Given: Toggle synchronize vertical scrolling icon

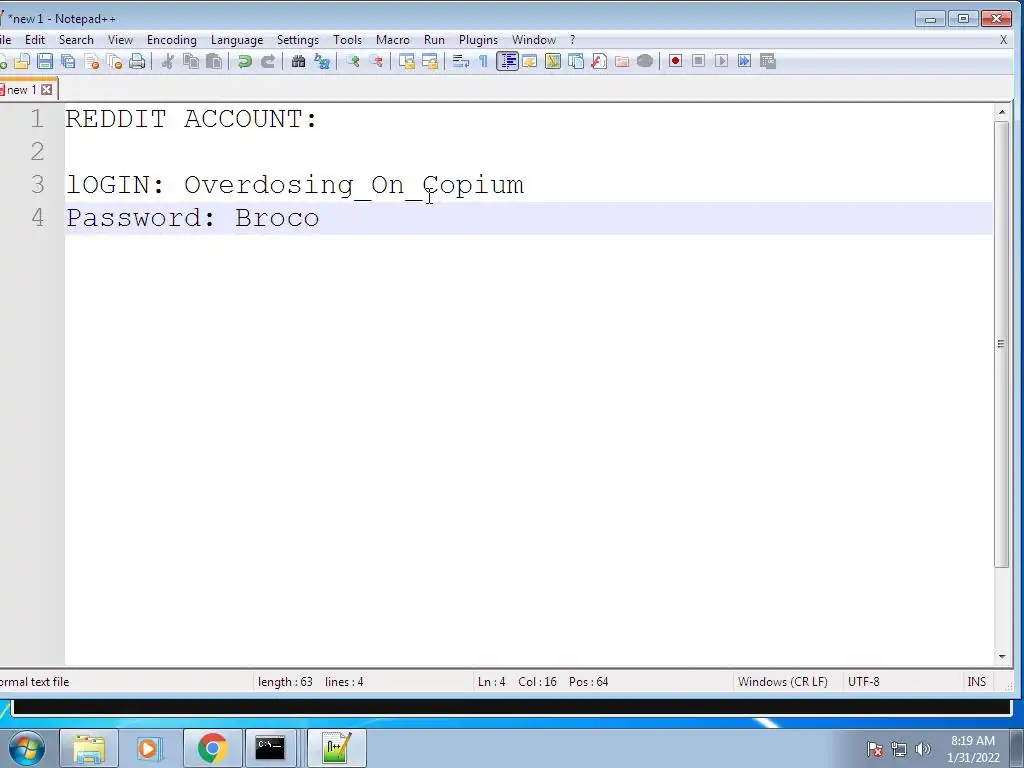Looking at the screenshot, I should pyautogui.click(x=407, y=61).
